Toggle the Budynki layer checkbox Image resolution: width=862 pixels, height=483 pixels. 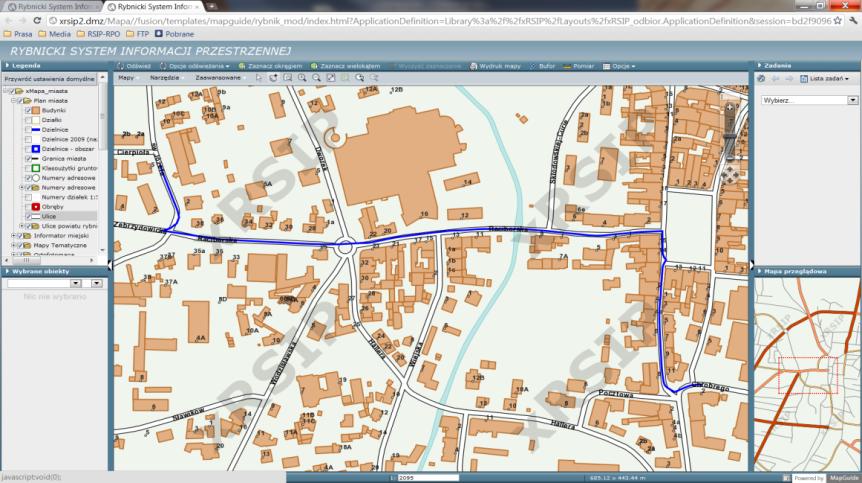pos(28,110)
